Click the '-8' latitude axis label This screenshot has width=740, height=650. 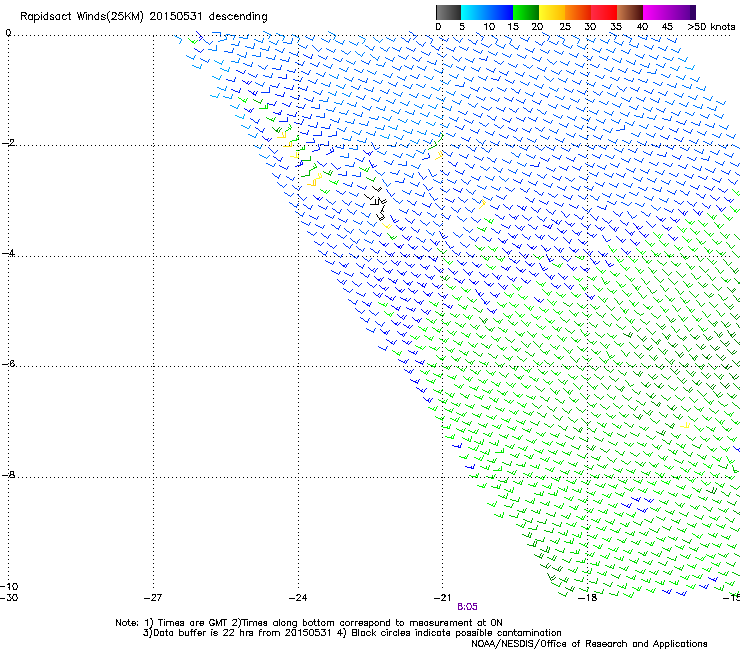[8, 474]
